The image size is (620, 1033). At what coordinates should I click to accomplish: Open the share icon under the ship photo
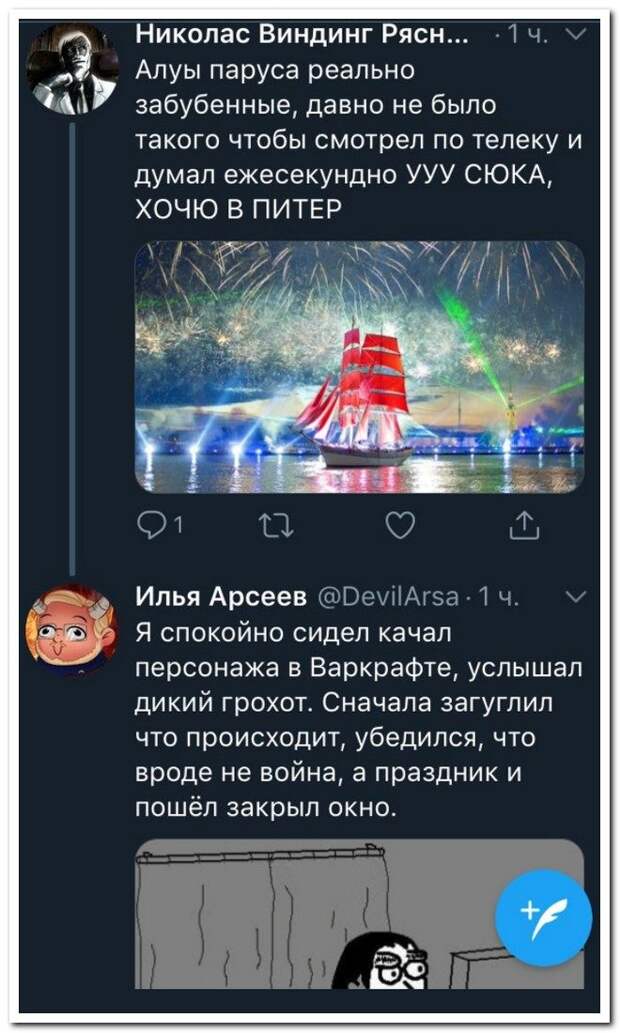[525, 526]
